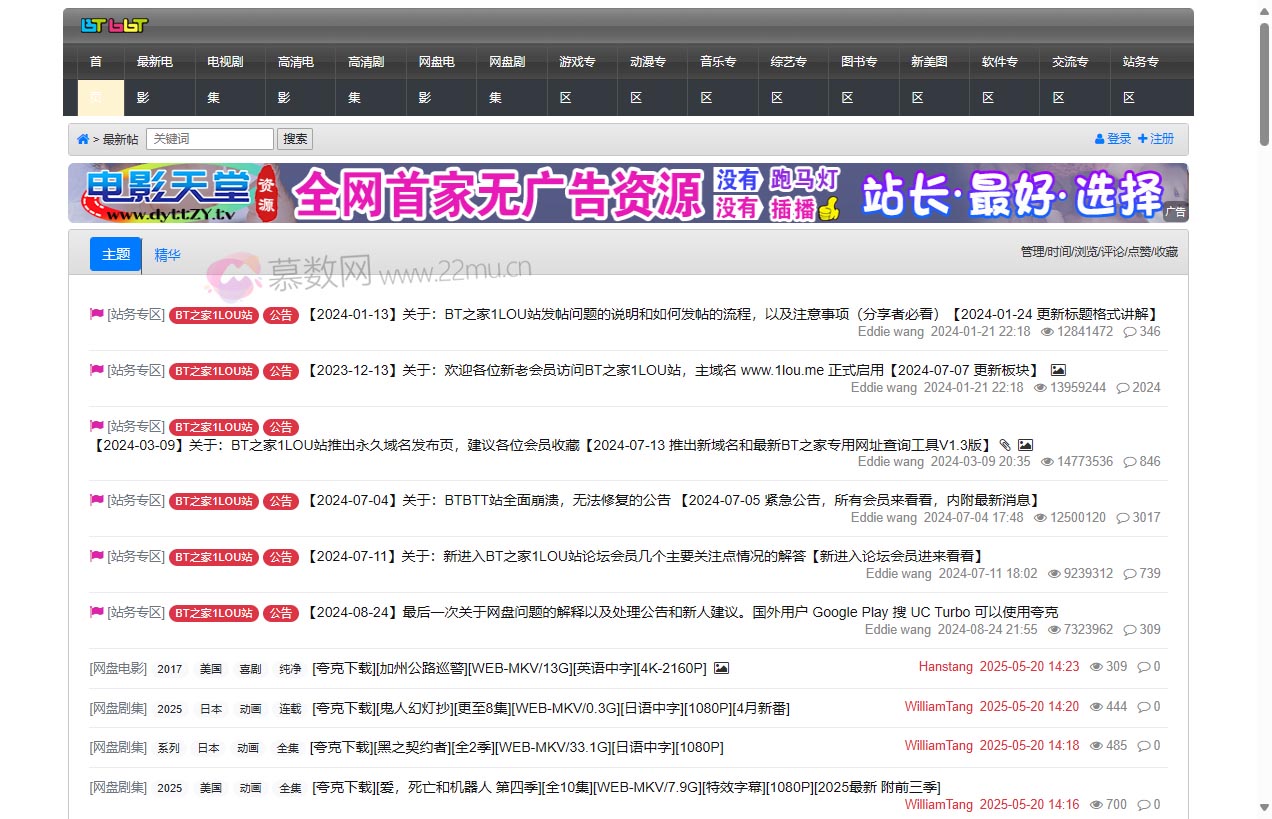1272x819 pixels.
Task: Click the paperclip attachment icon on the 2024-03-09 announcement
Action: coord(1004,444)
